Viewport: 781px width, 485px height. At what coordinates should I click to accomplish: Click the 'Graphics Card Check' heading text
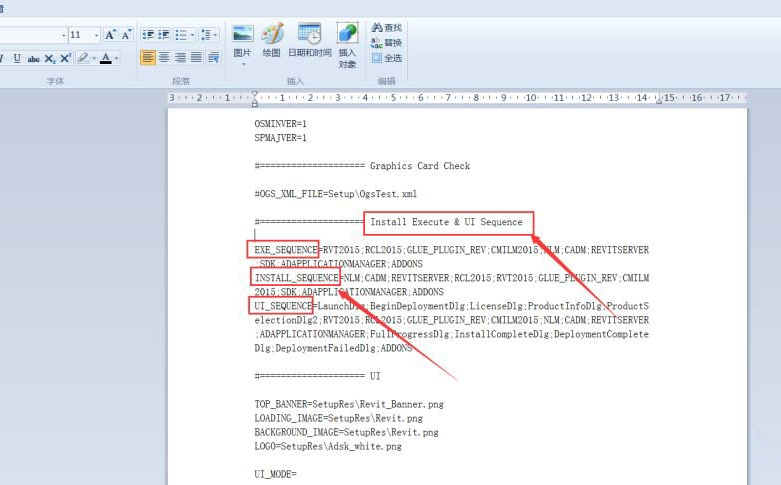[420, 166]
